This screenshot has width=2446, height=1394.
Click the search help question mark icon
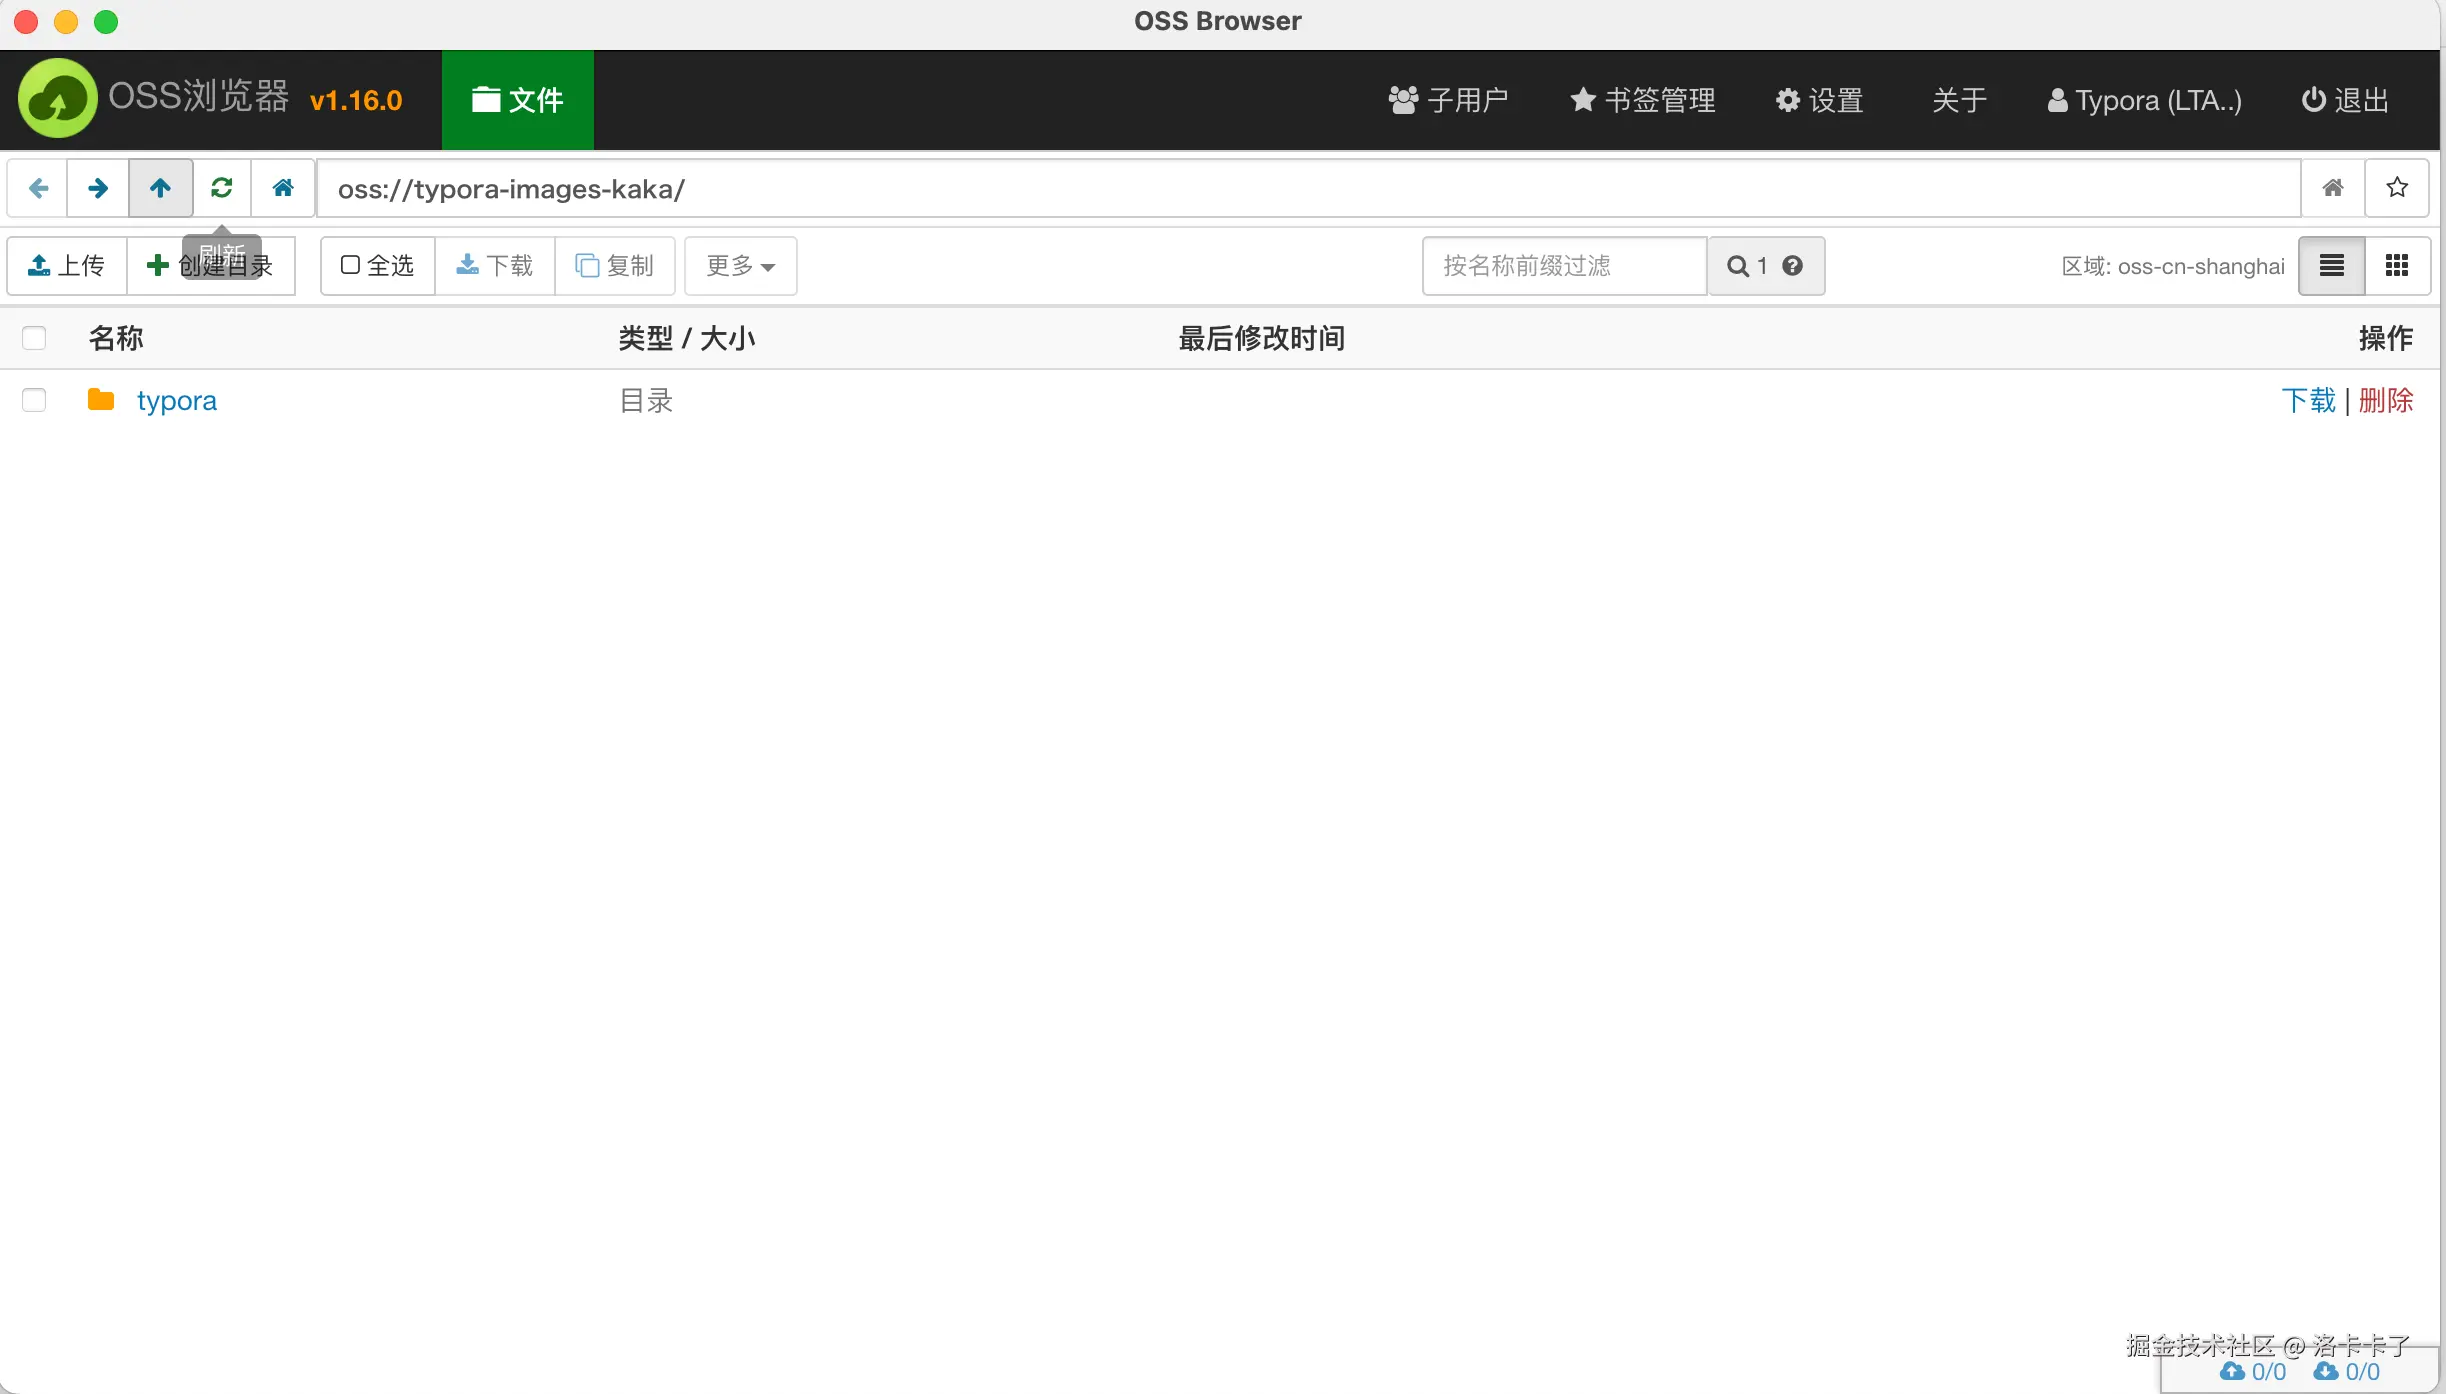pyautogui.click(x=1793, y=265)
